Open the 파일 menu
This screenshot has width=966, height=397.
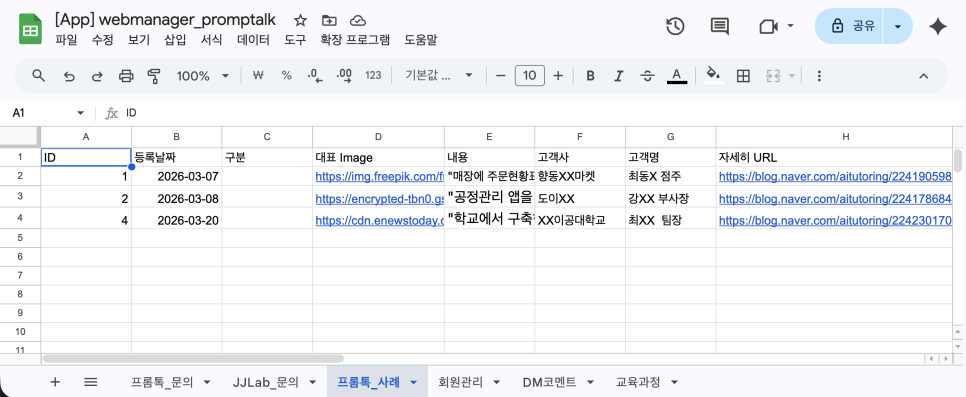(66, 41)
